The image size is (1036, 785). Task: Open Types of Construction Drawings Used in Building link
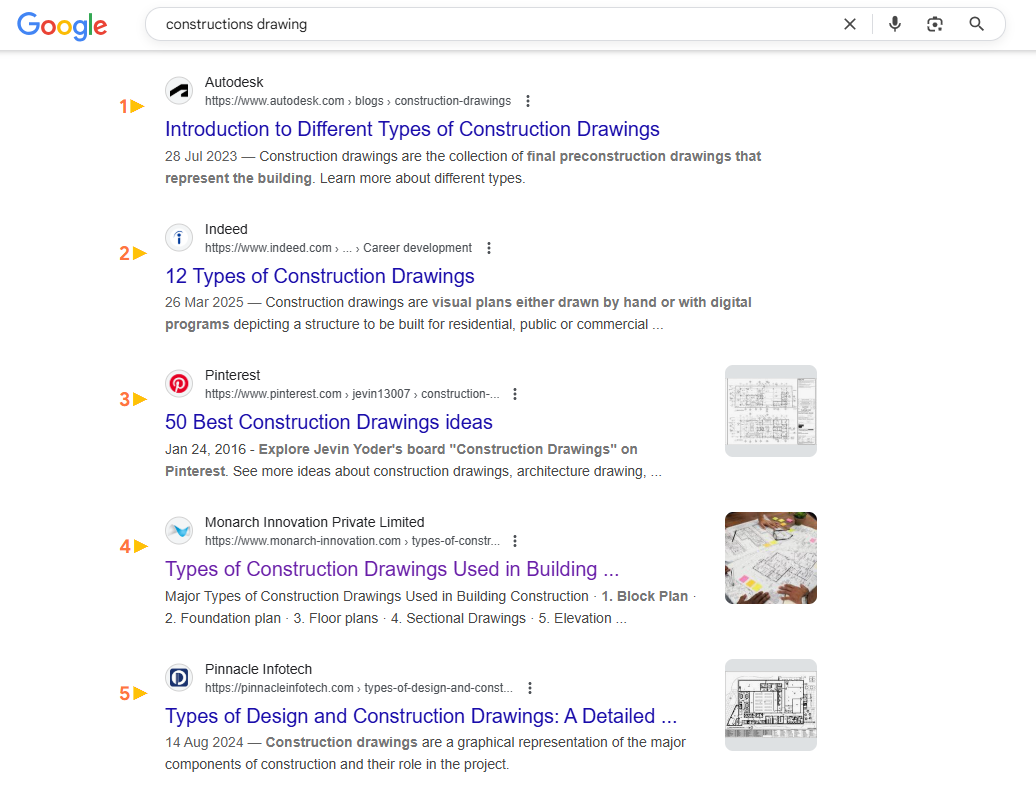[392, 569]
